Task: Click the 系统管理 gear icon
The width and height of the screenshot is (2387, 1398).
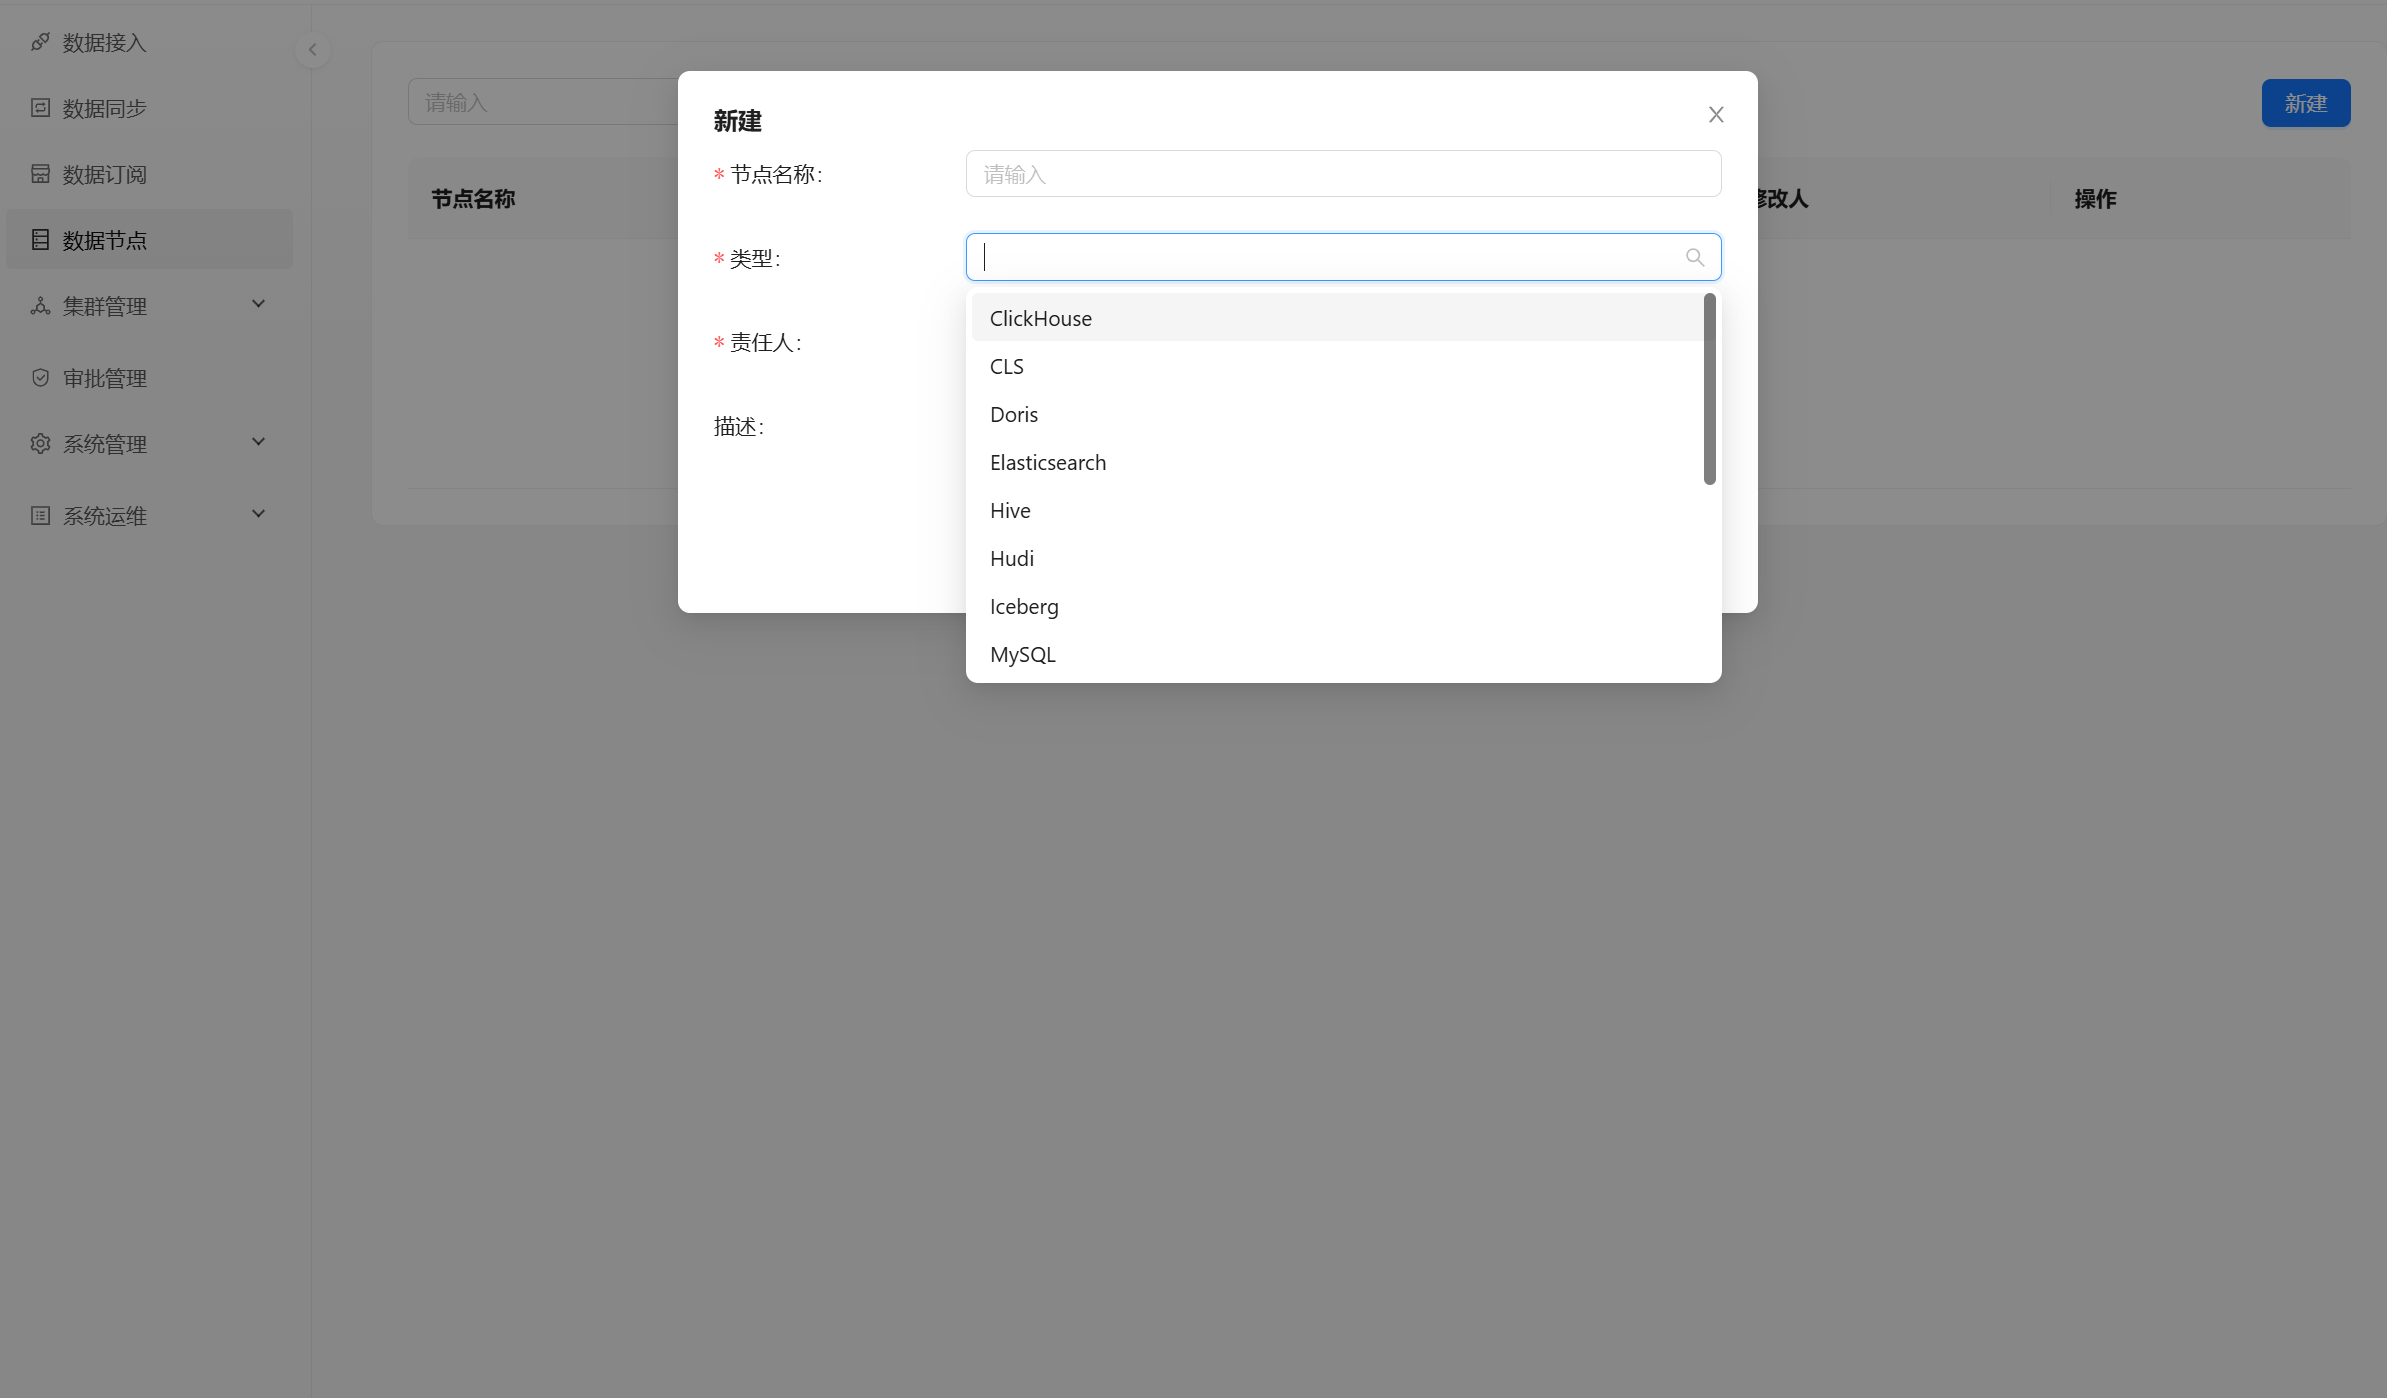Action: tap(40, 444)
